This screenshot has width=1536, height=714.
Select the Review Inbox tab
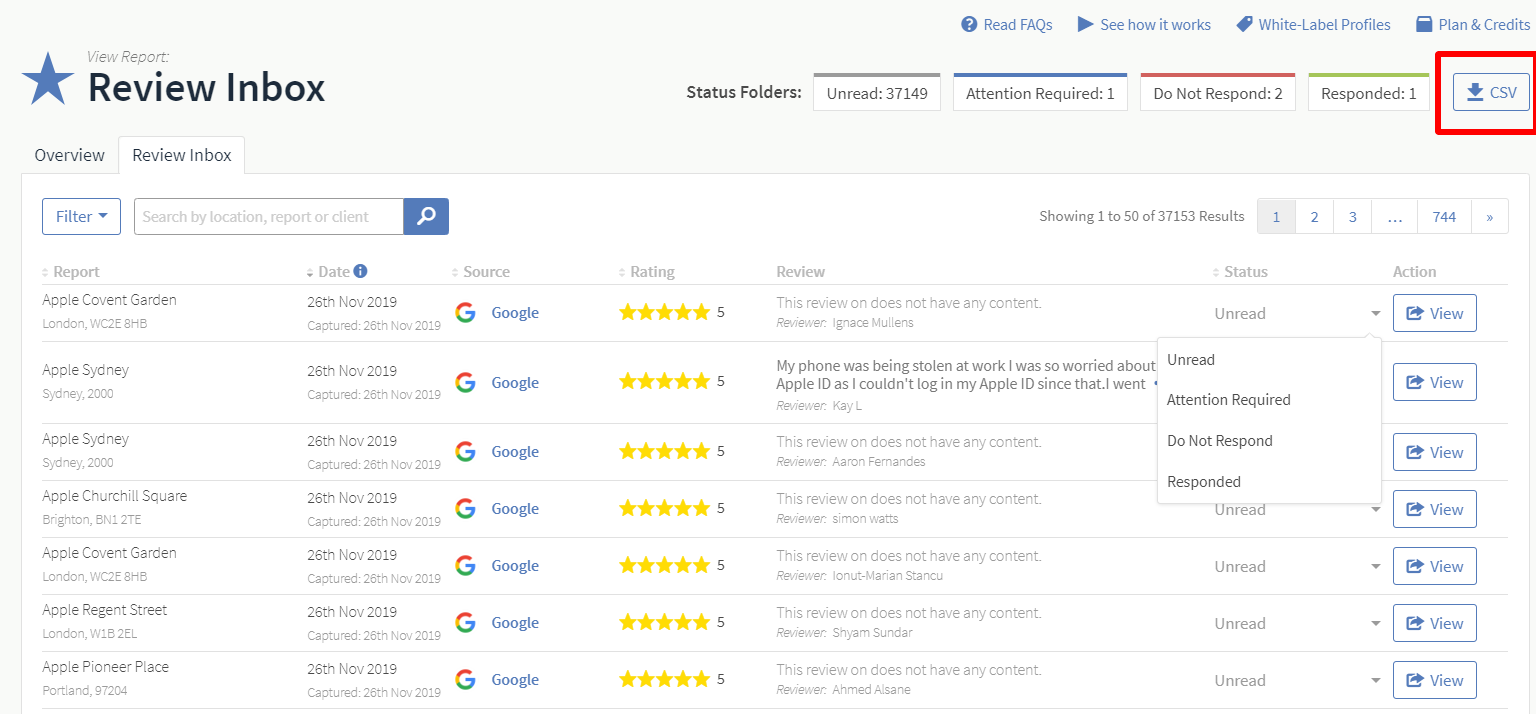coord(182,155)
